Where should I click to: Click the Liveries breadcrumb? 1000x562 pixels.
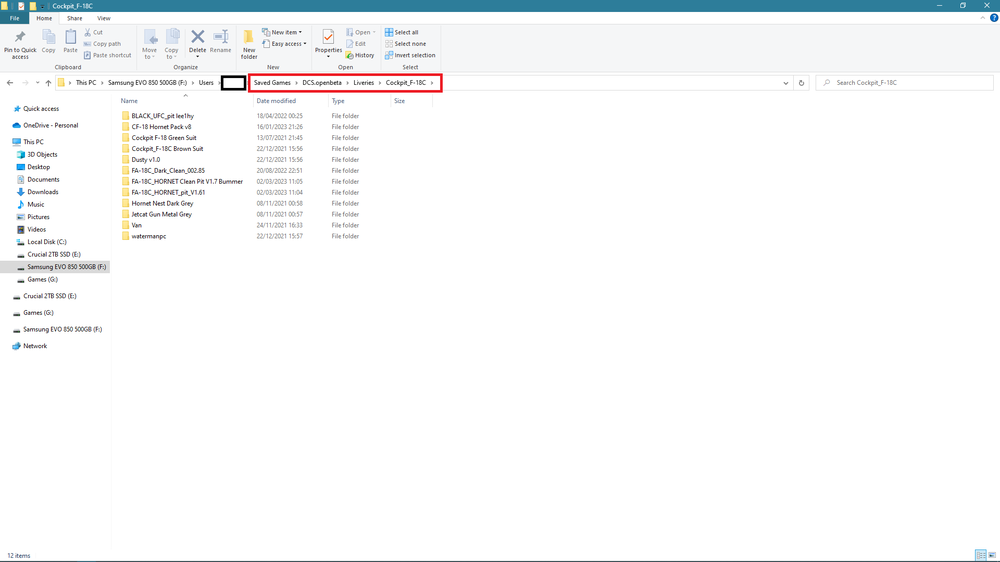(364, 83)
